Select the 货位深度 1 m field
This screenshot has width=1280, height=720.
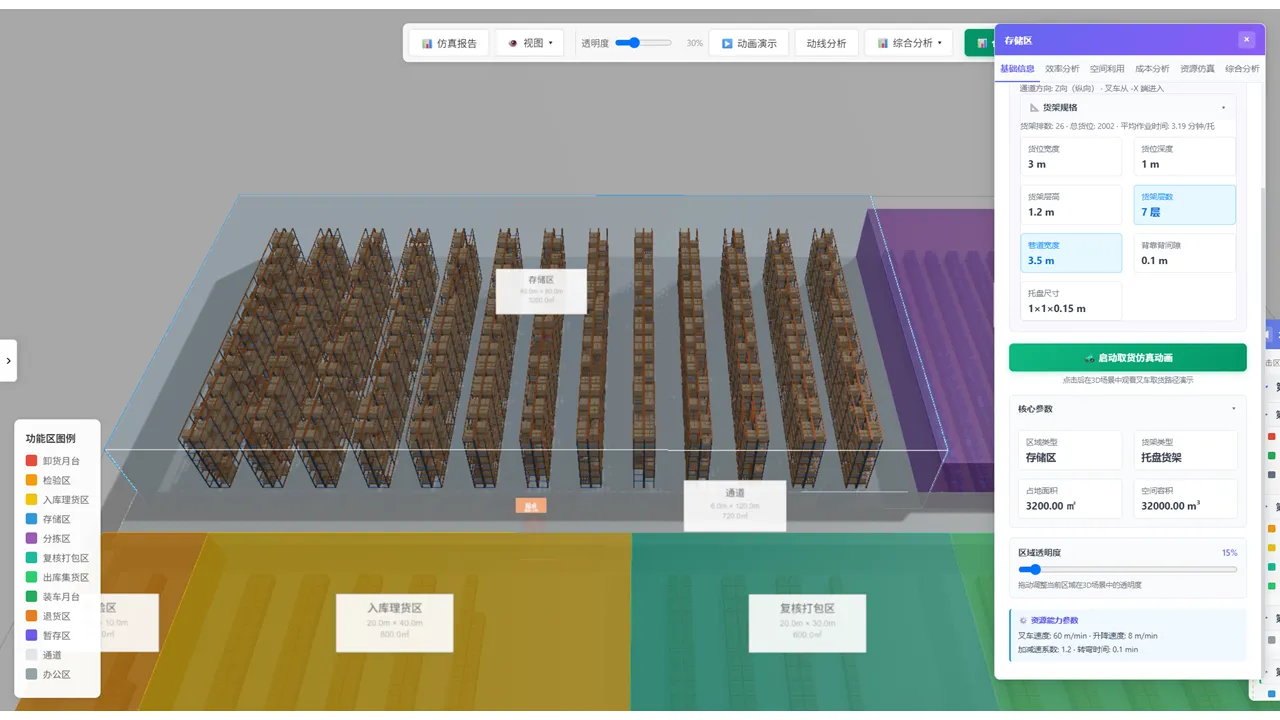tap(1184, 157)
